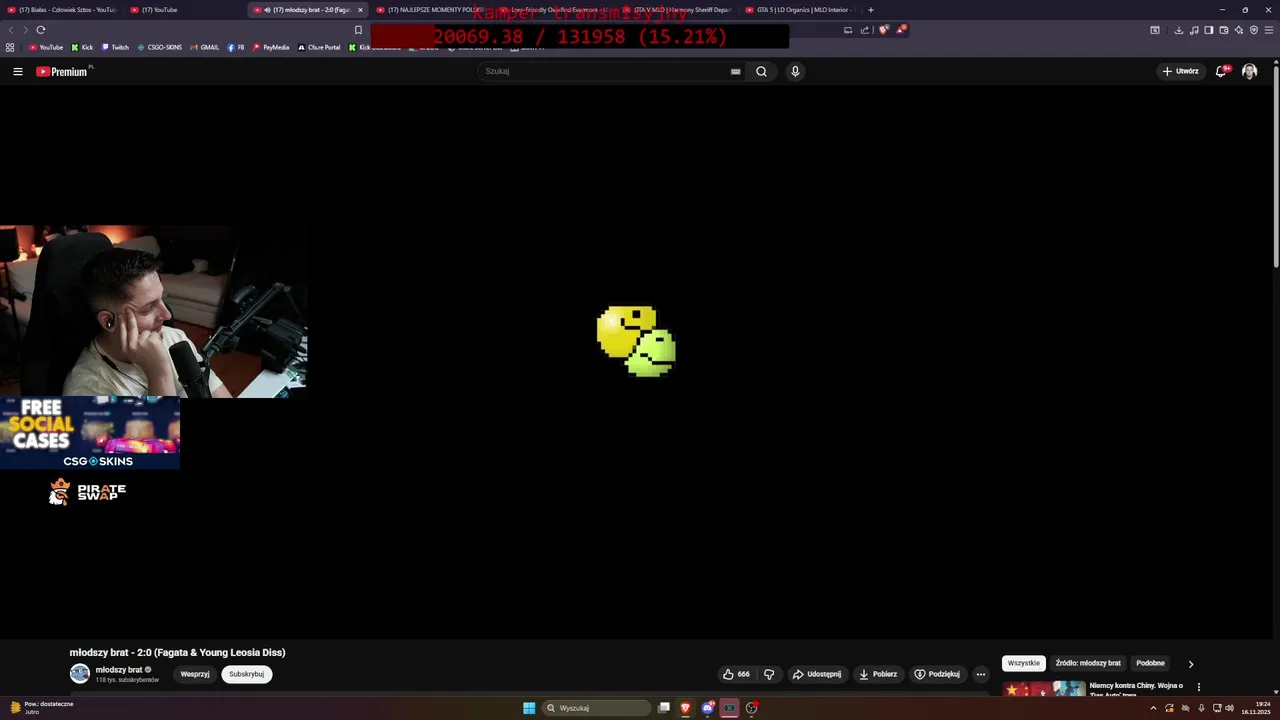Switch to Białas - Człowiek Sztos tab
This screenshot has width=1280, height=720.
[x=62, y=10]
